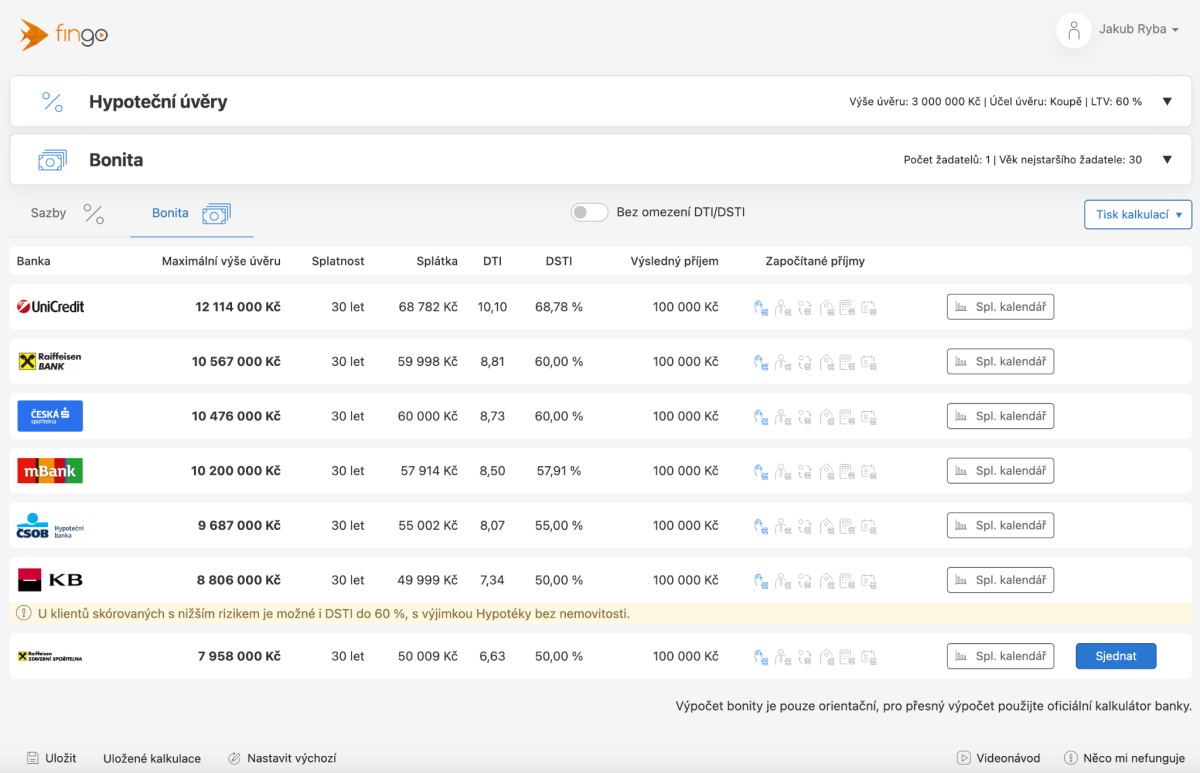Open Uložené kalkulace
Image resolution: width=1200 pixels, height=773 pixels.
(152, 758)
